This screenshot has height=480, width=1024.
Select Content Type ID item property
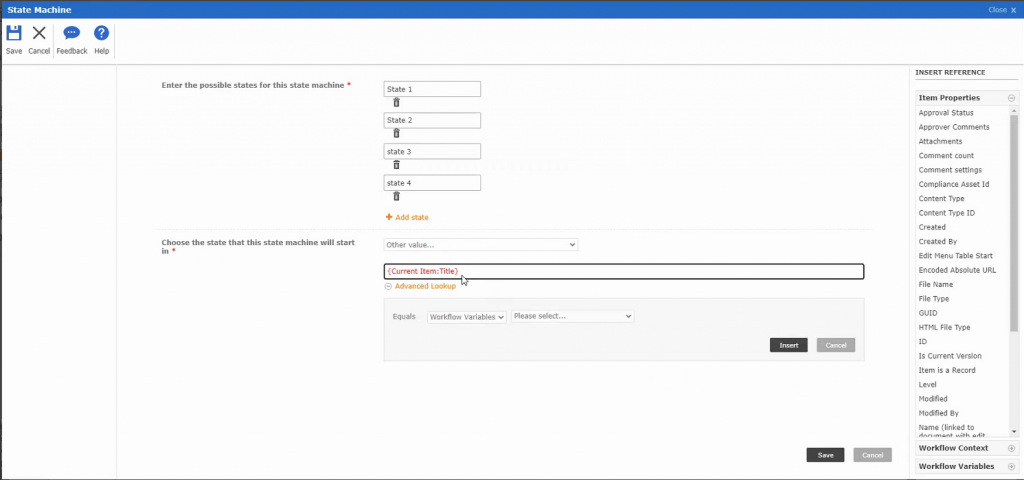pos(946,214)
